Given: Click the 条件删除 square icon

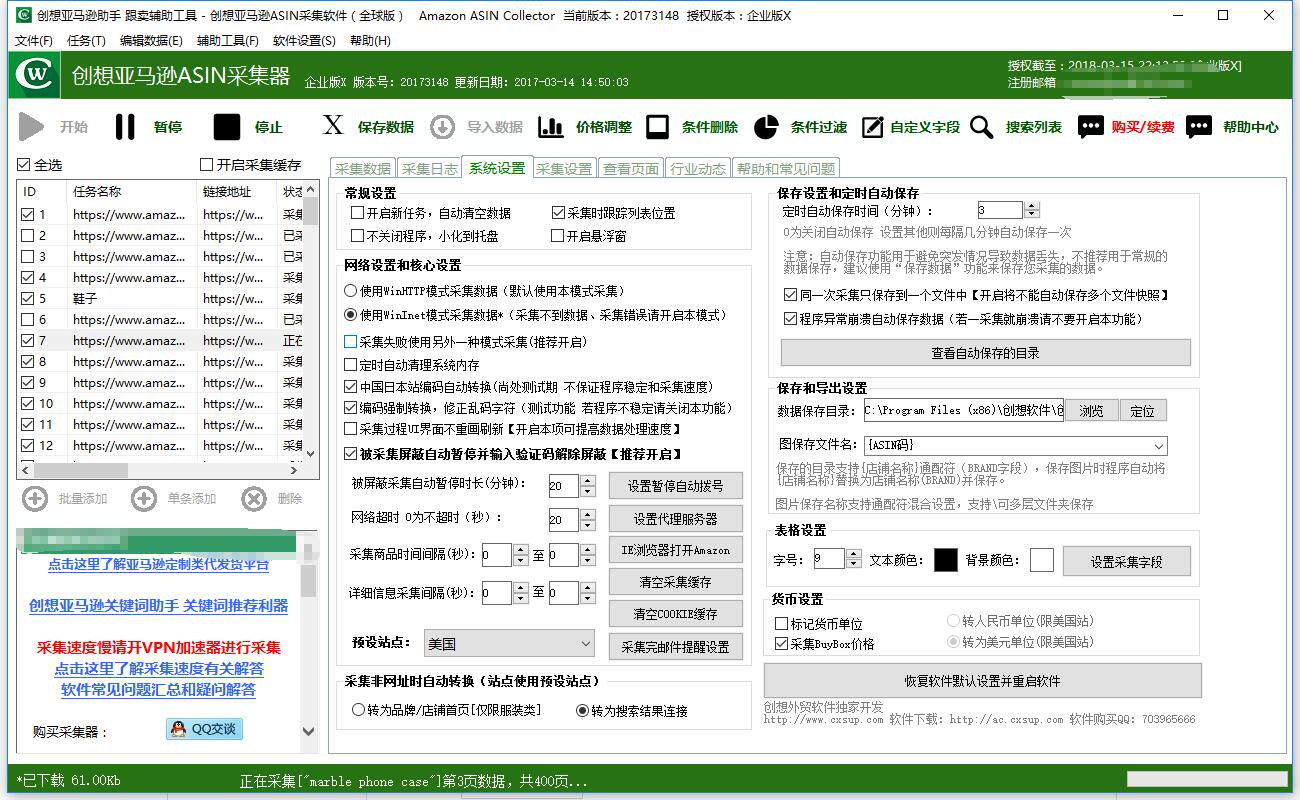Looking at the screenshot, I should [657, 127].
